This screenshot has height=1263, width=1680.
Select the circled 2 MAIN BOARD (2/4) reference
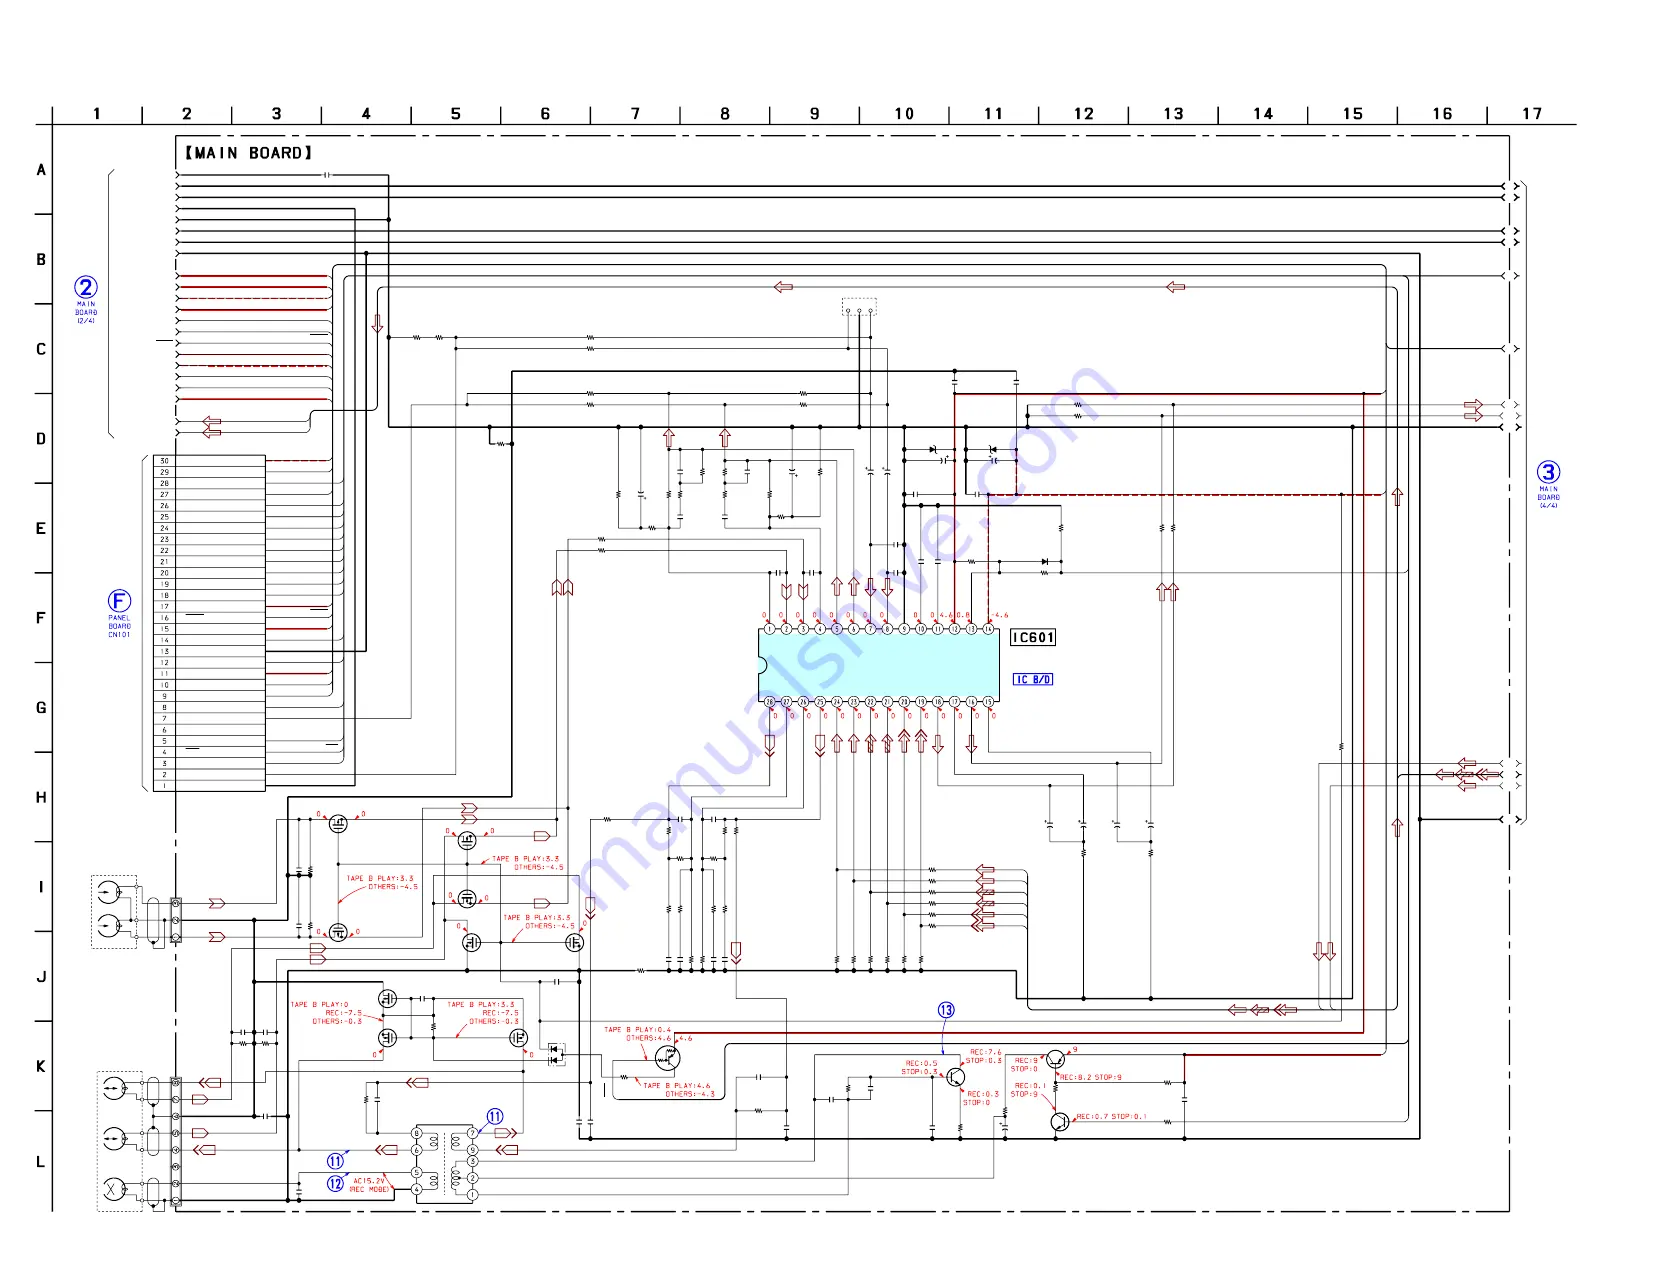pos(86,299)
